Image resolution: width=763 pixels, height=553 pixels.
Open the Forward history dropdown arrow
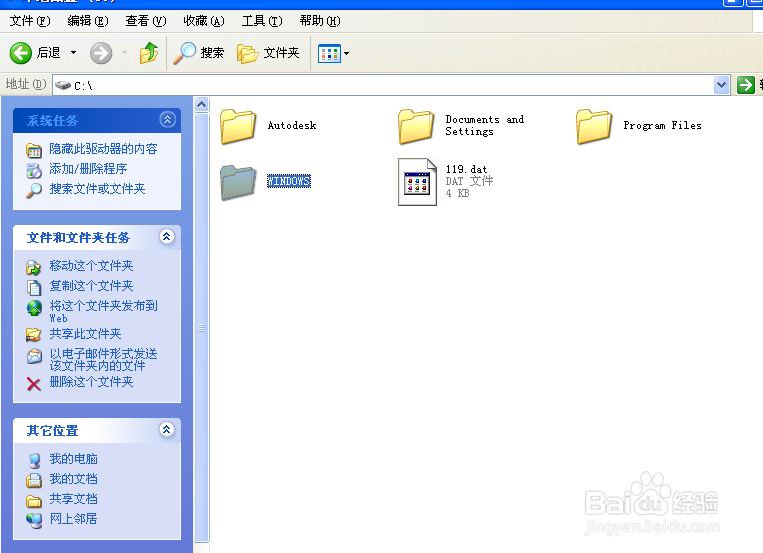(124, 53)
